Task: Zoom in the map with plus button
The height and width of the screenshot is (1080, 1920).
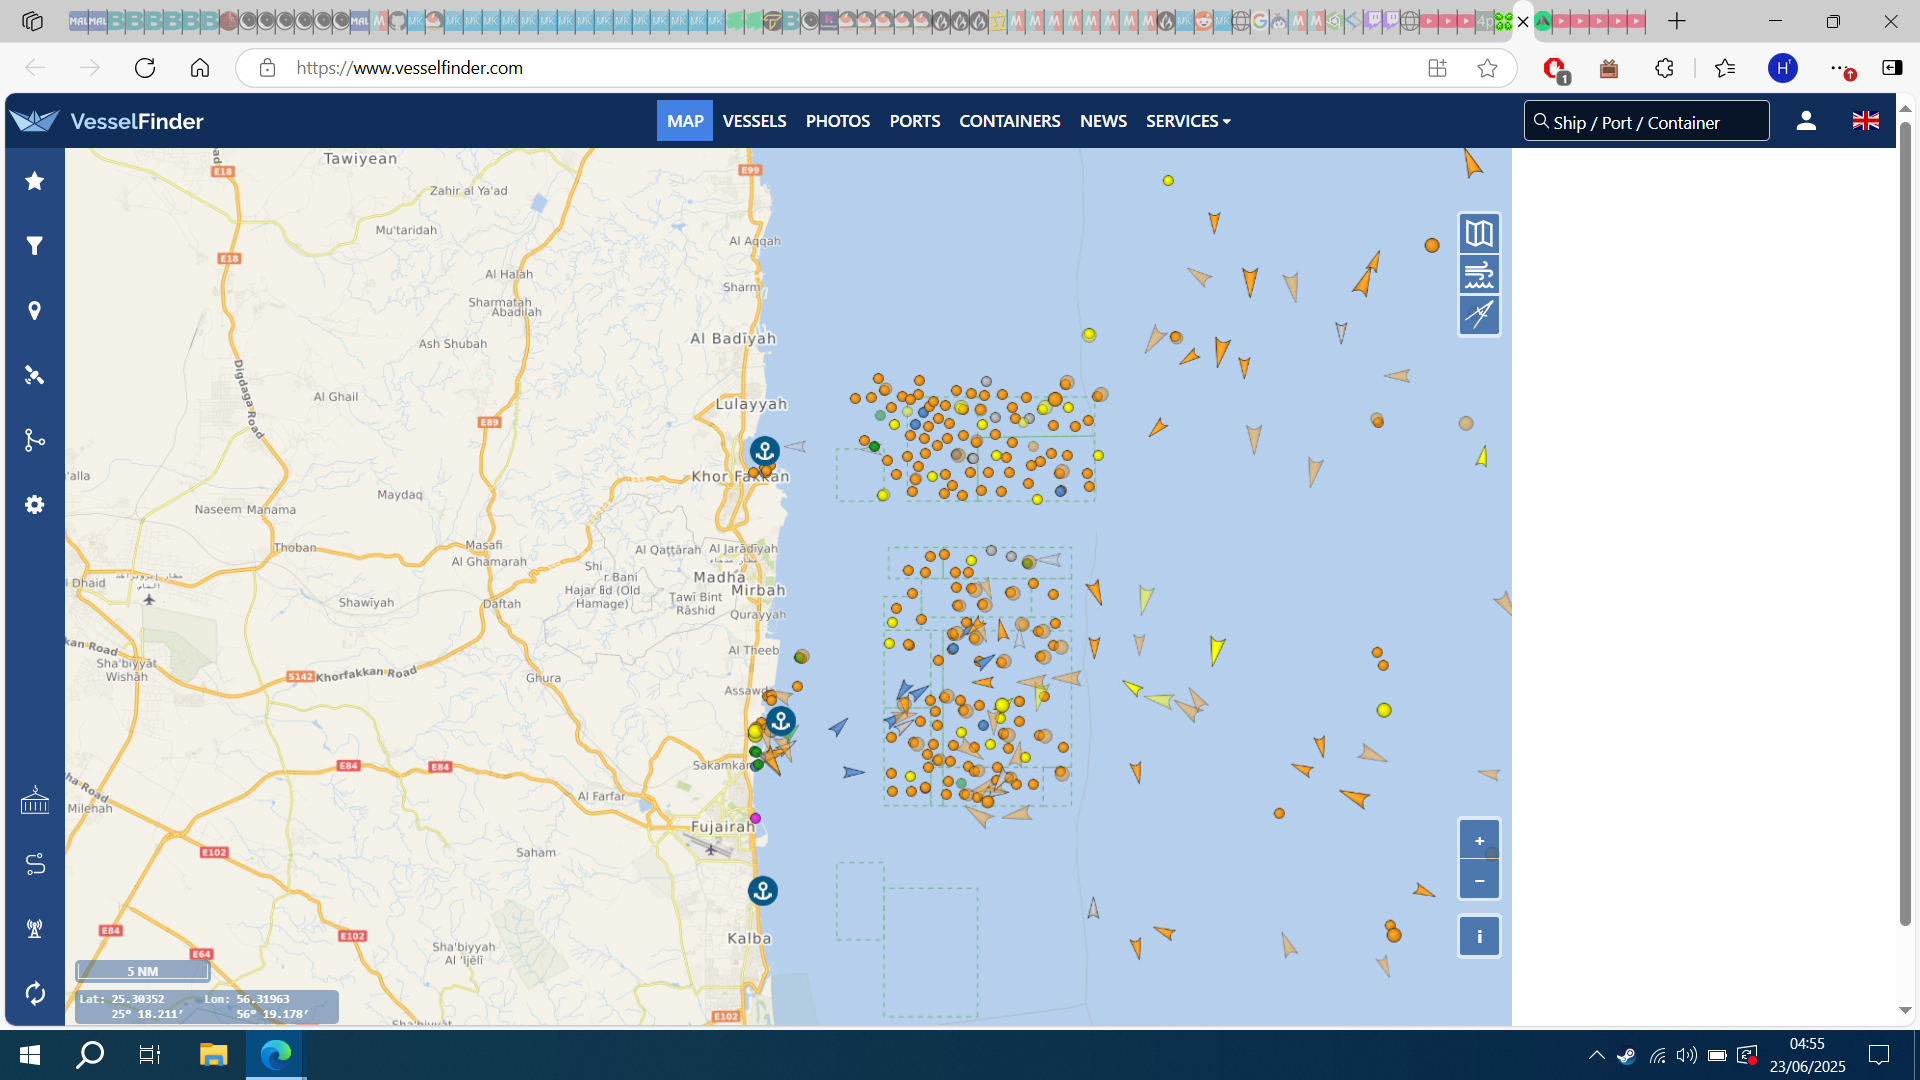Action: [x=1479, y=841]
